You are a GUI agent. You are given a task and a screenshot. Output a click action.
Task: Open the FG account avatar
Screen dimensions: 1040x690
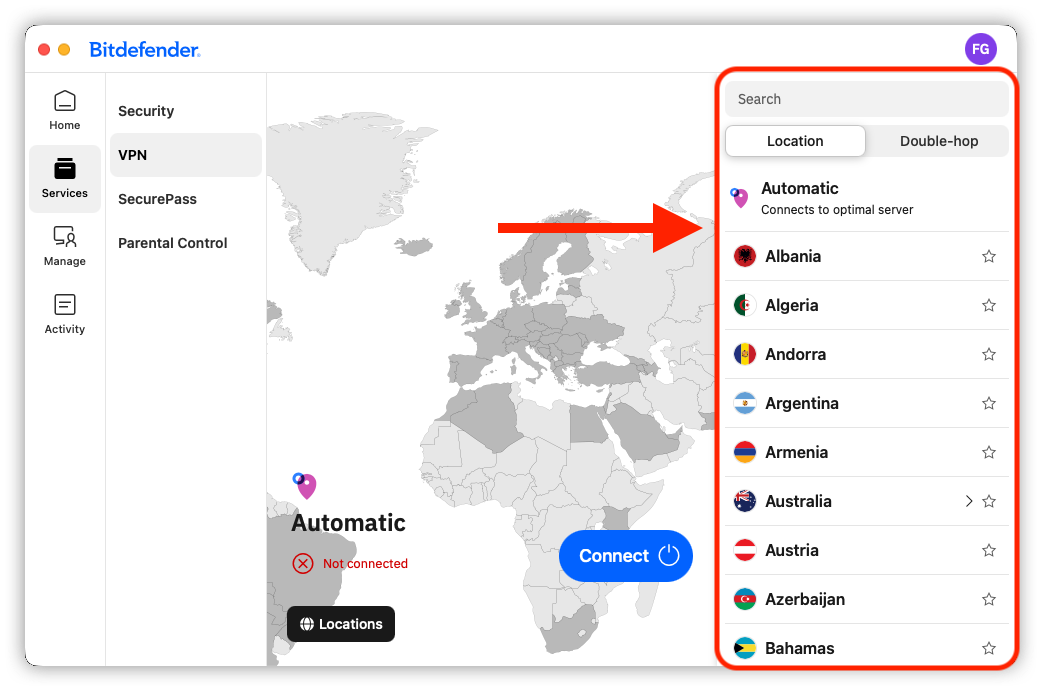point(980,49)
